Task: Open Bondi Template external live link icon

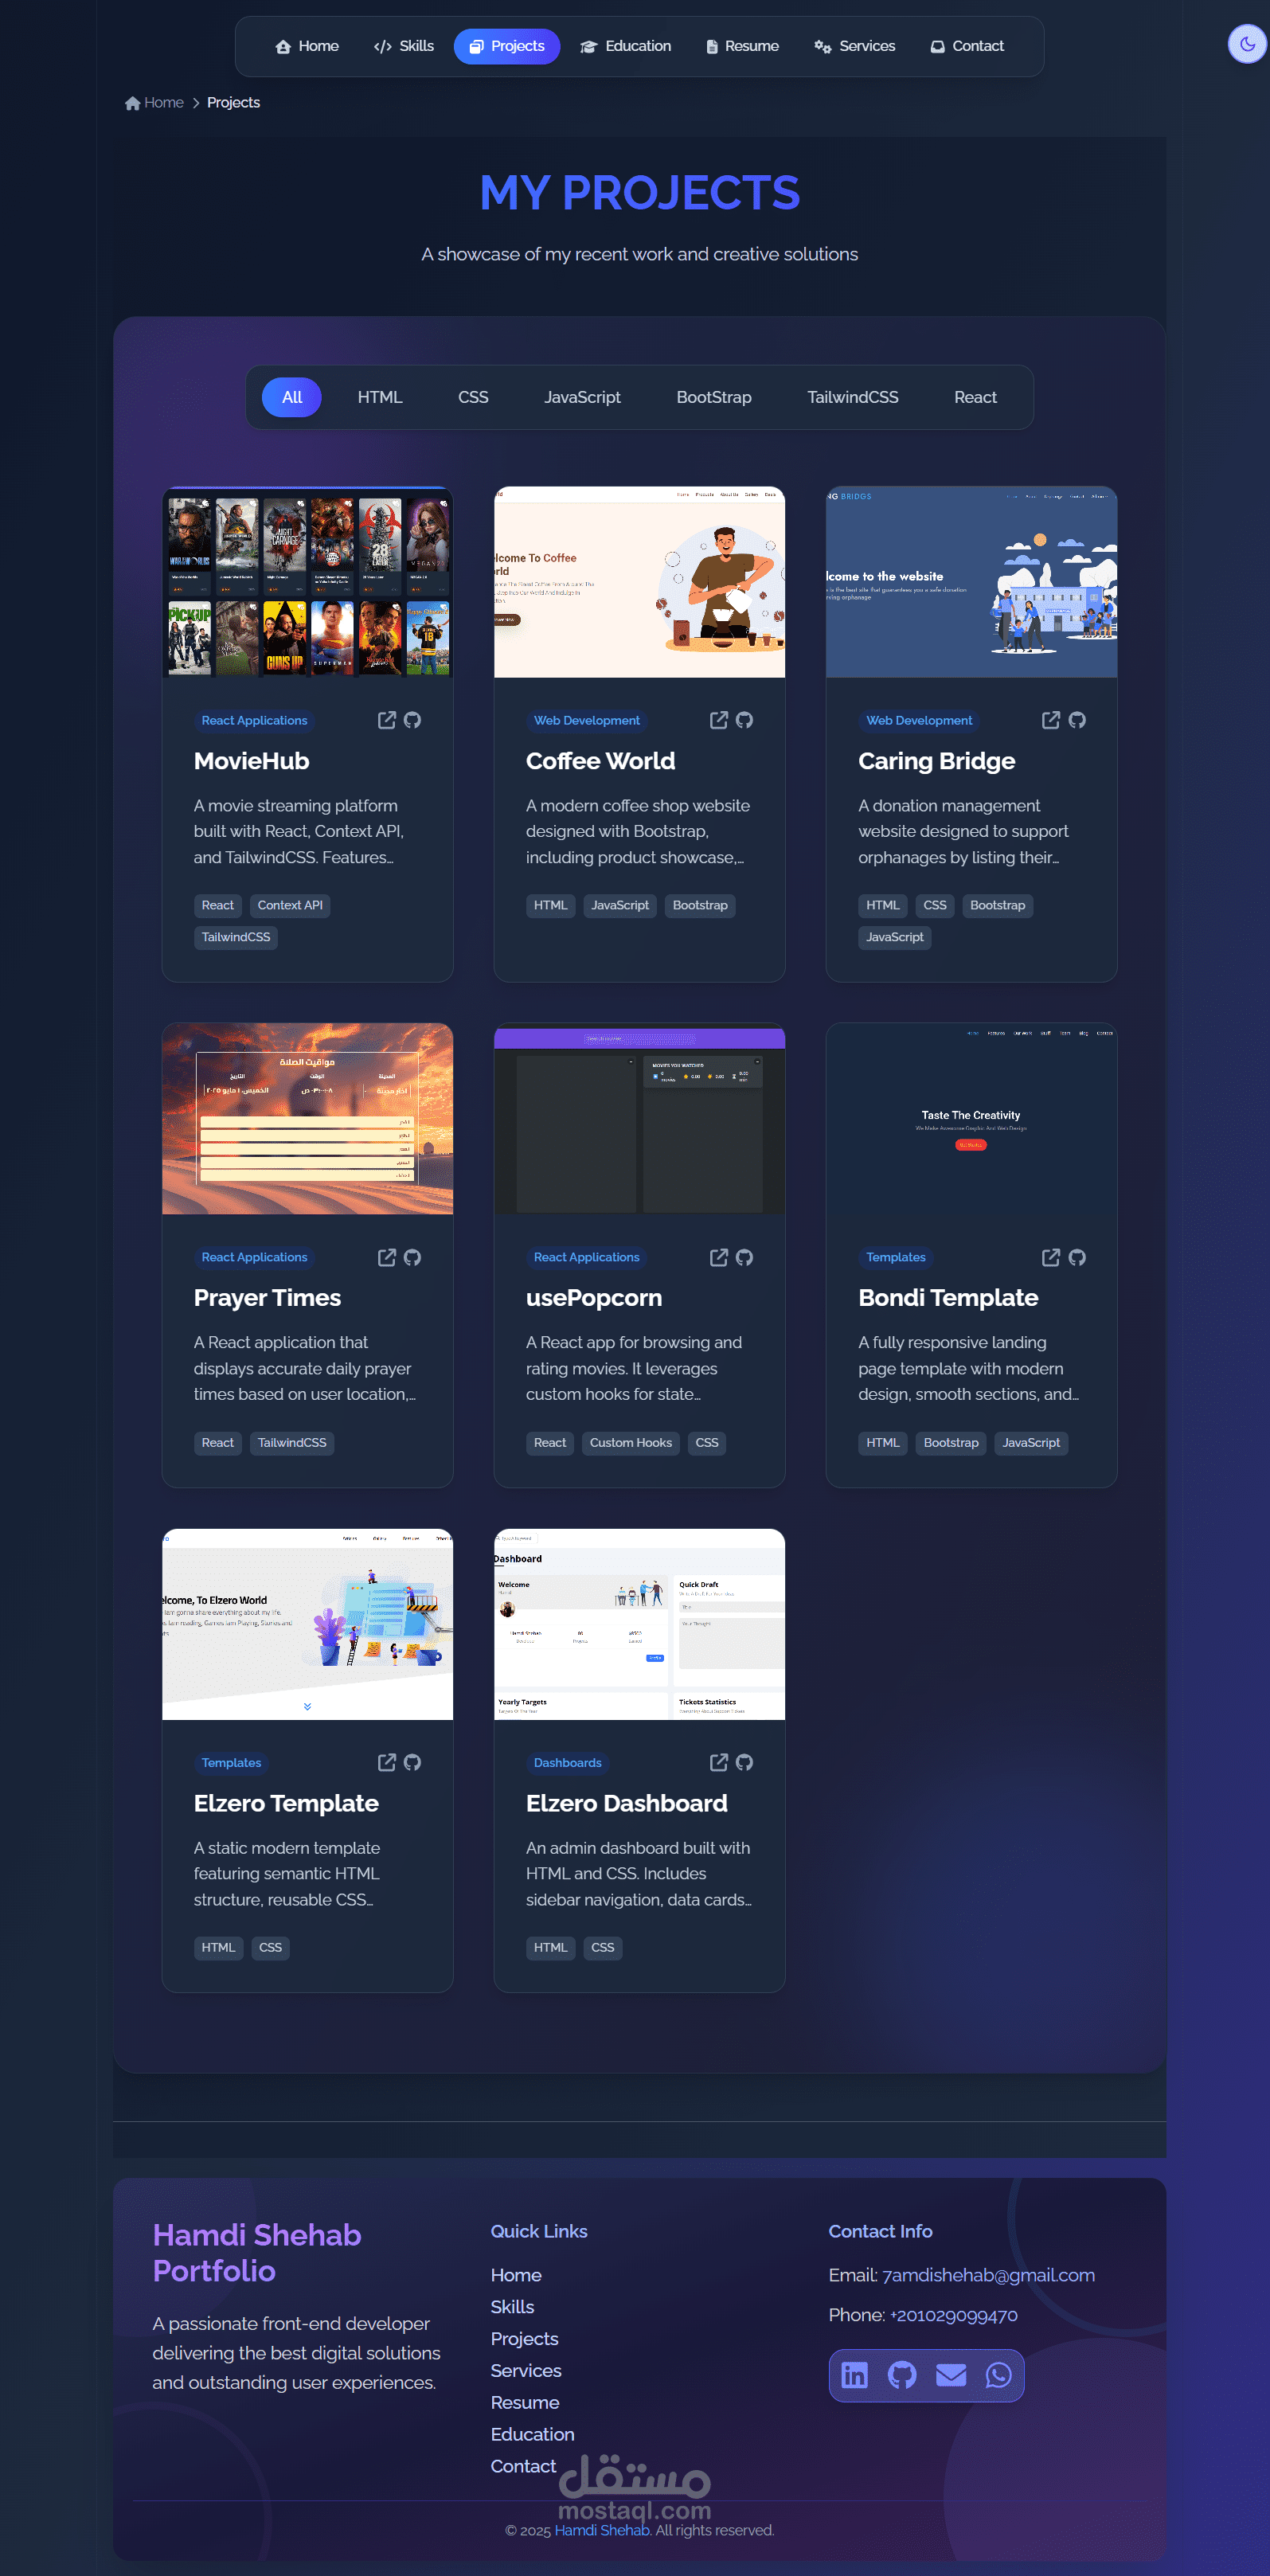Action: [1051, 1257]
